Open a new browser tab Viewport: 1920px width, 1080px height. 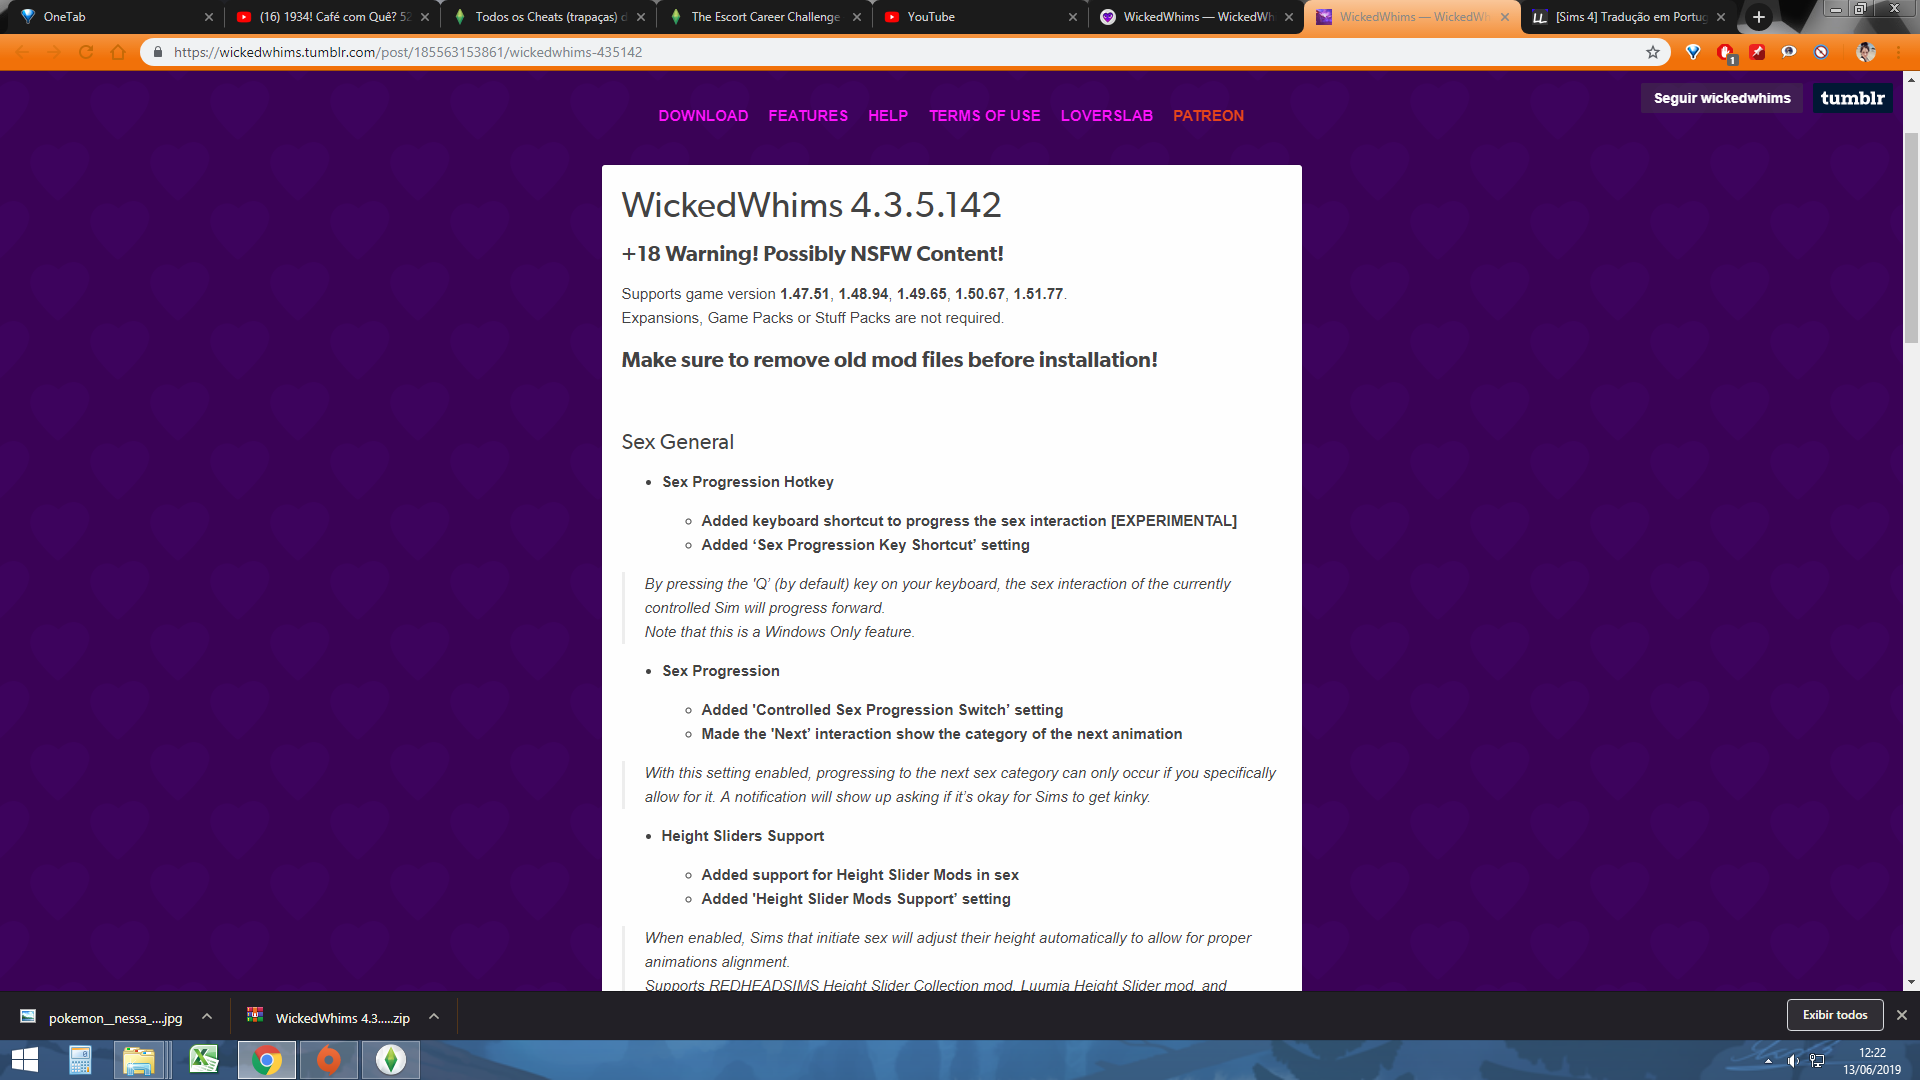click(1758, 17)
